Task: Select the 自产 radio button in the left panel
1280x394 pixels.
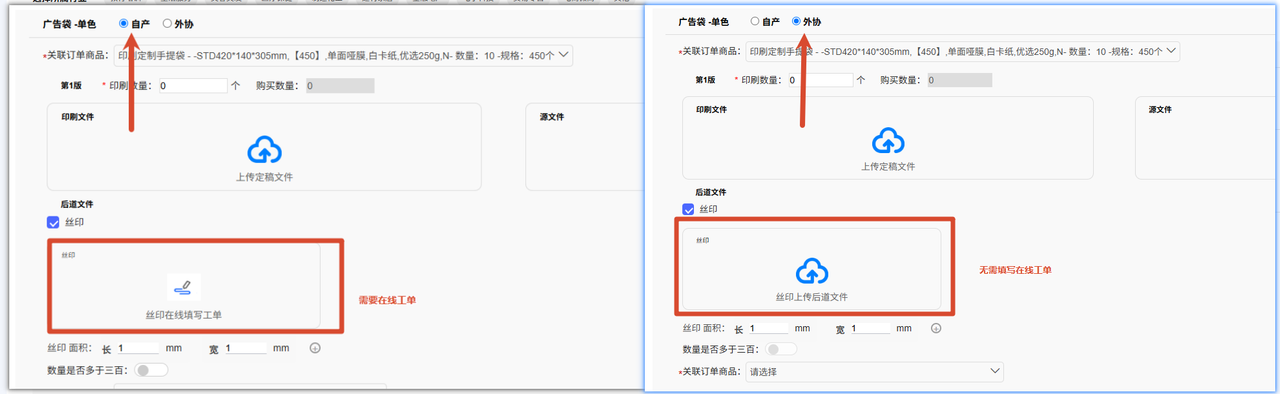Action: click(x=123, y=23)
